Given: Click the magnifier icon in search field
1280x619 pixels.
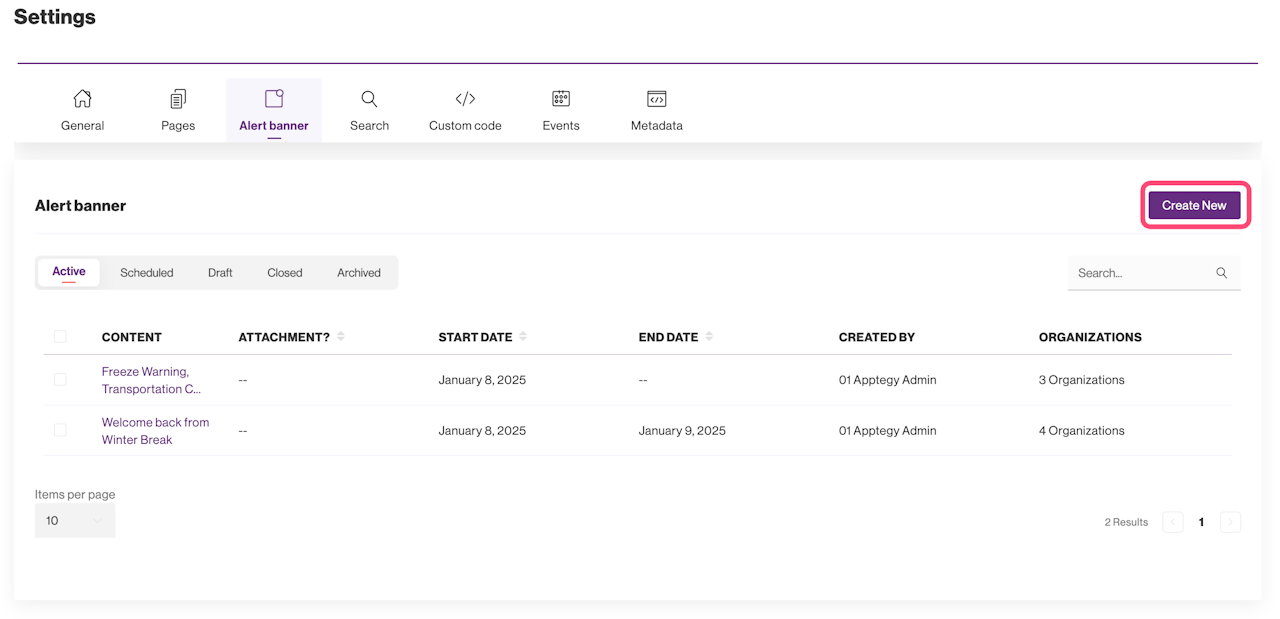Looking at the screenshot, I should 1221,273.
